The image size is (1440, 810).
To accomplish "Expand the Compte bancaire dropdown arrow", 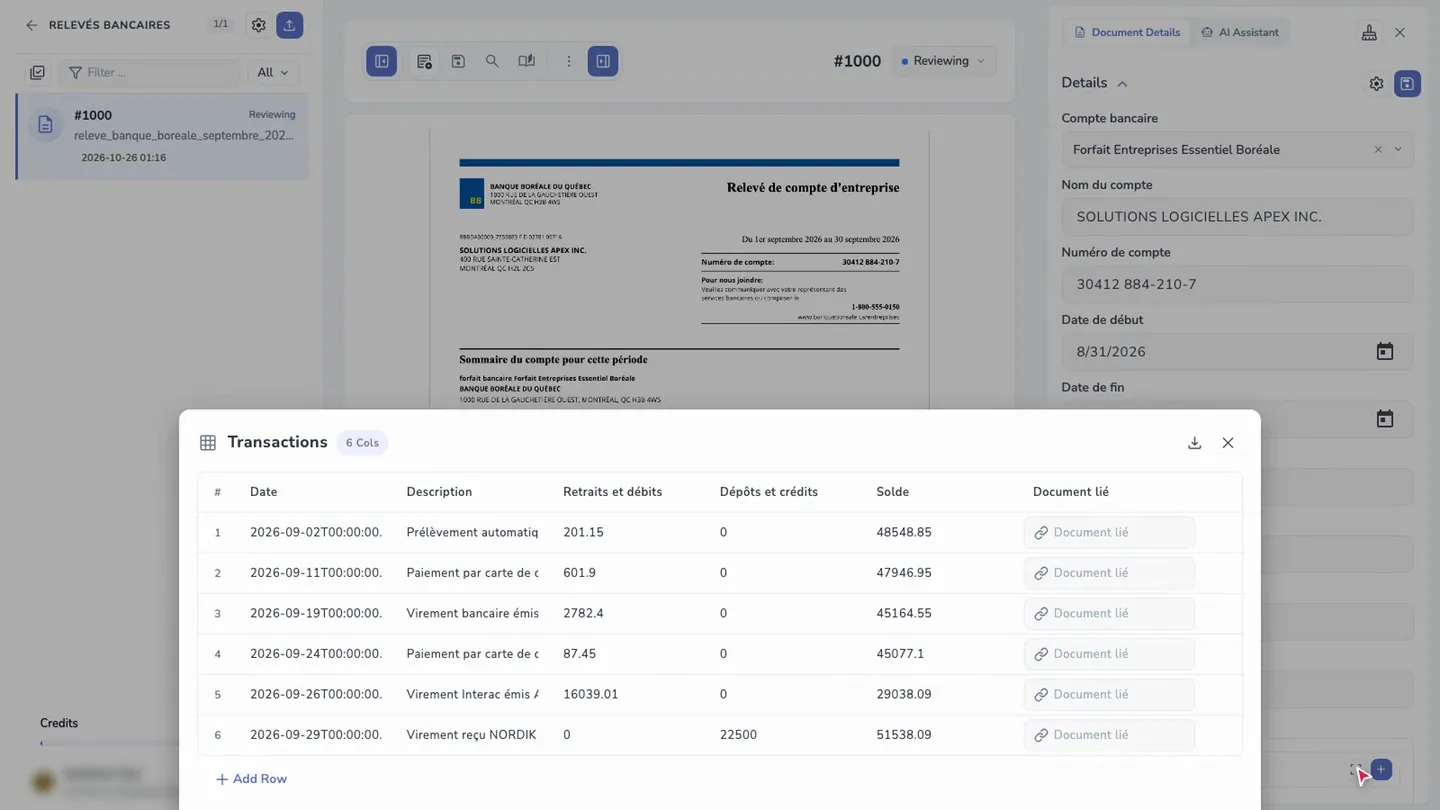I will point(1398,150).
